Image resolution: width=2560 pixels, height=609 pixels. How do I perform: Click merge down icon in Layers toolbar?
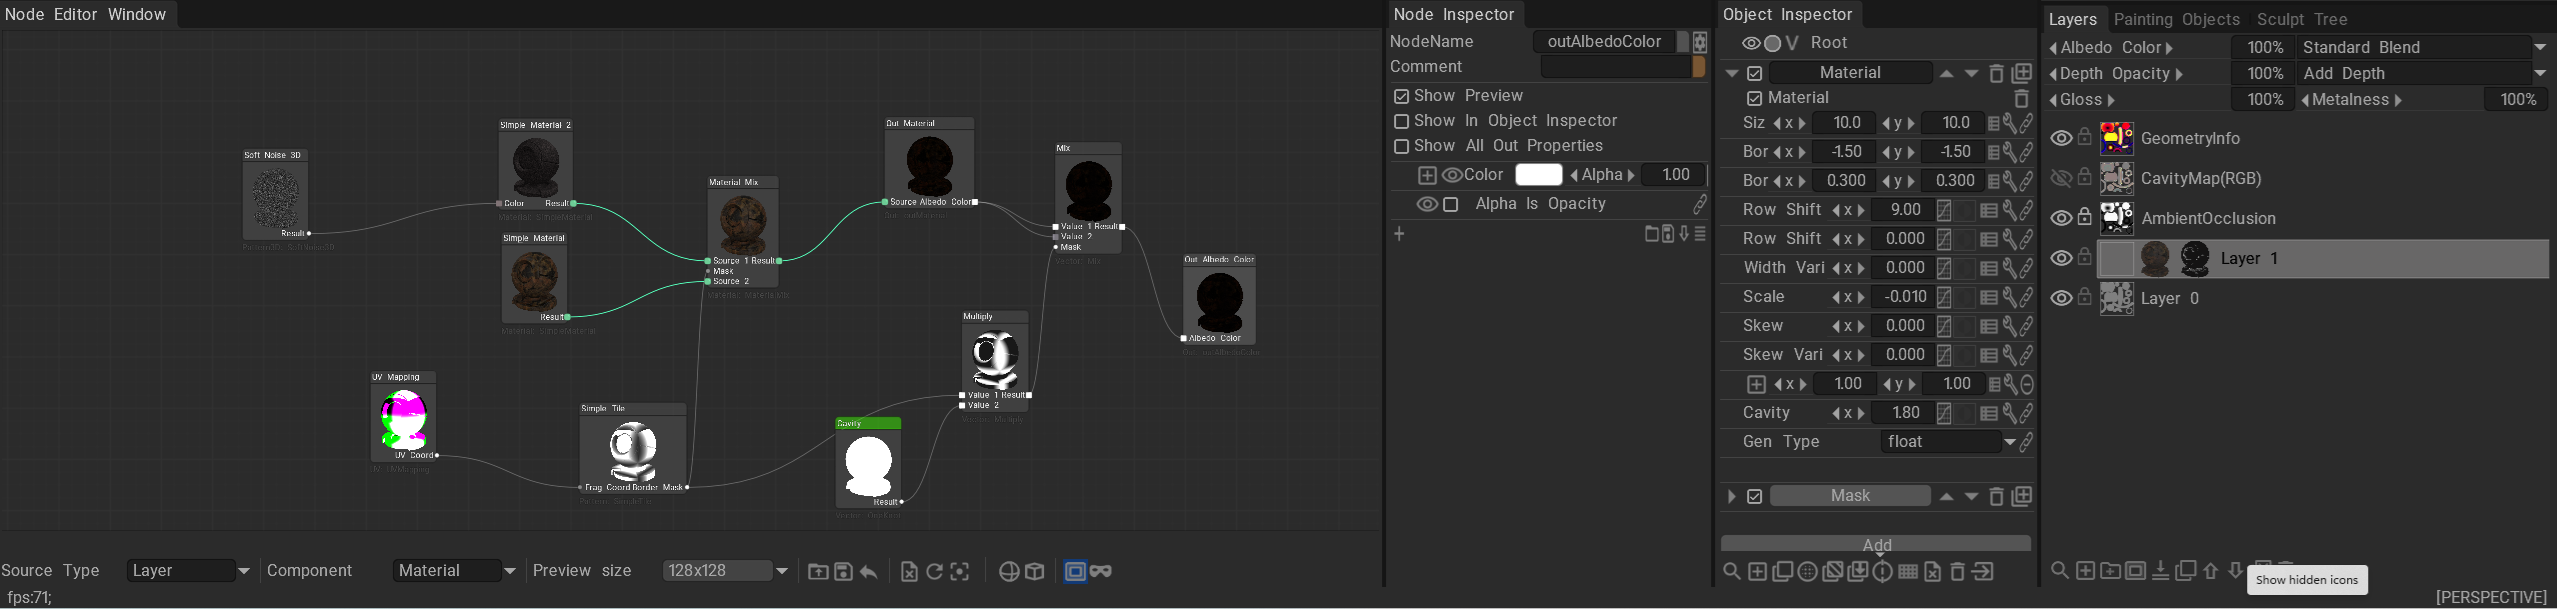[x=2160, y=570]
